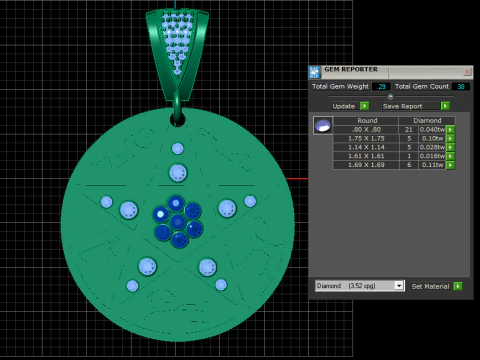Click the Update button label
Image resolution: width=480 pixels, height=360 pixels.
pos(343,106)
